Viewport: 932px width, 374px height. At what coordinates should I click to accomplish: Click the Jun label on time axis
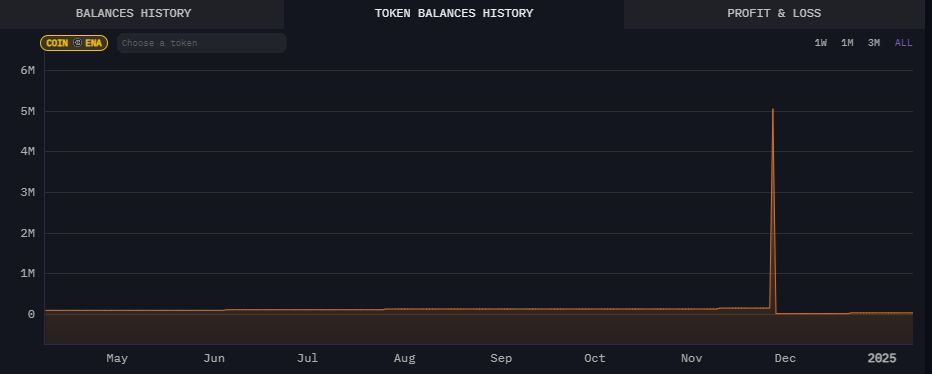point(214,359)
